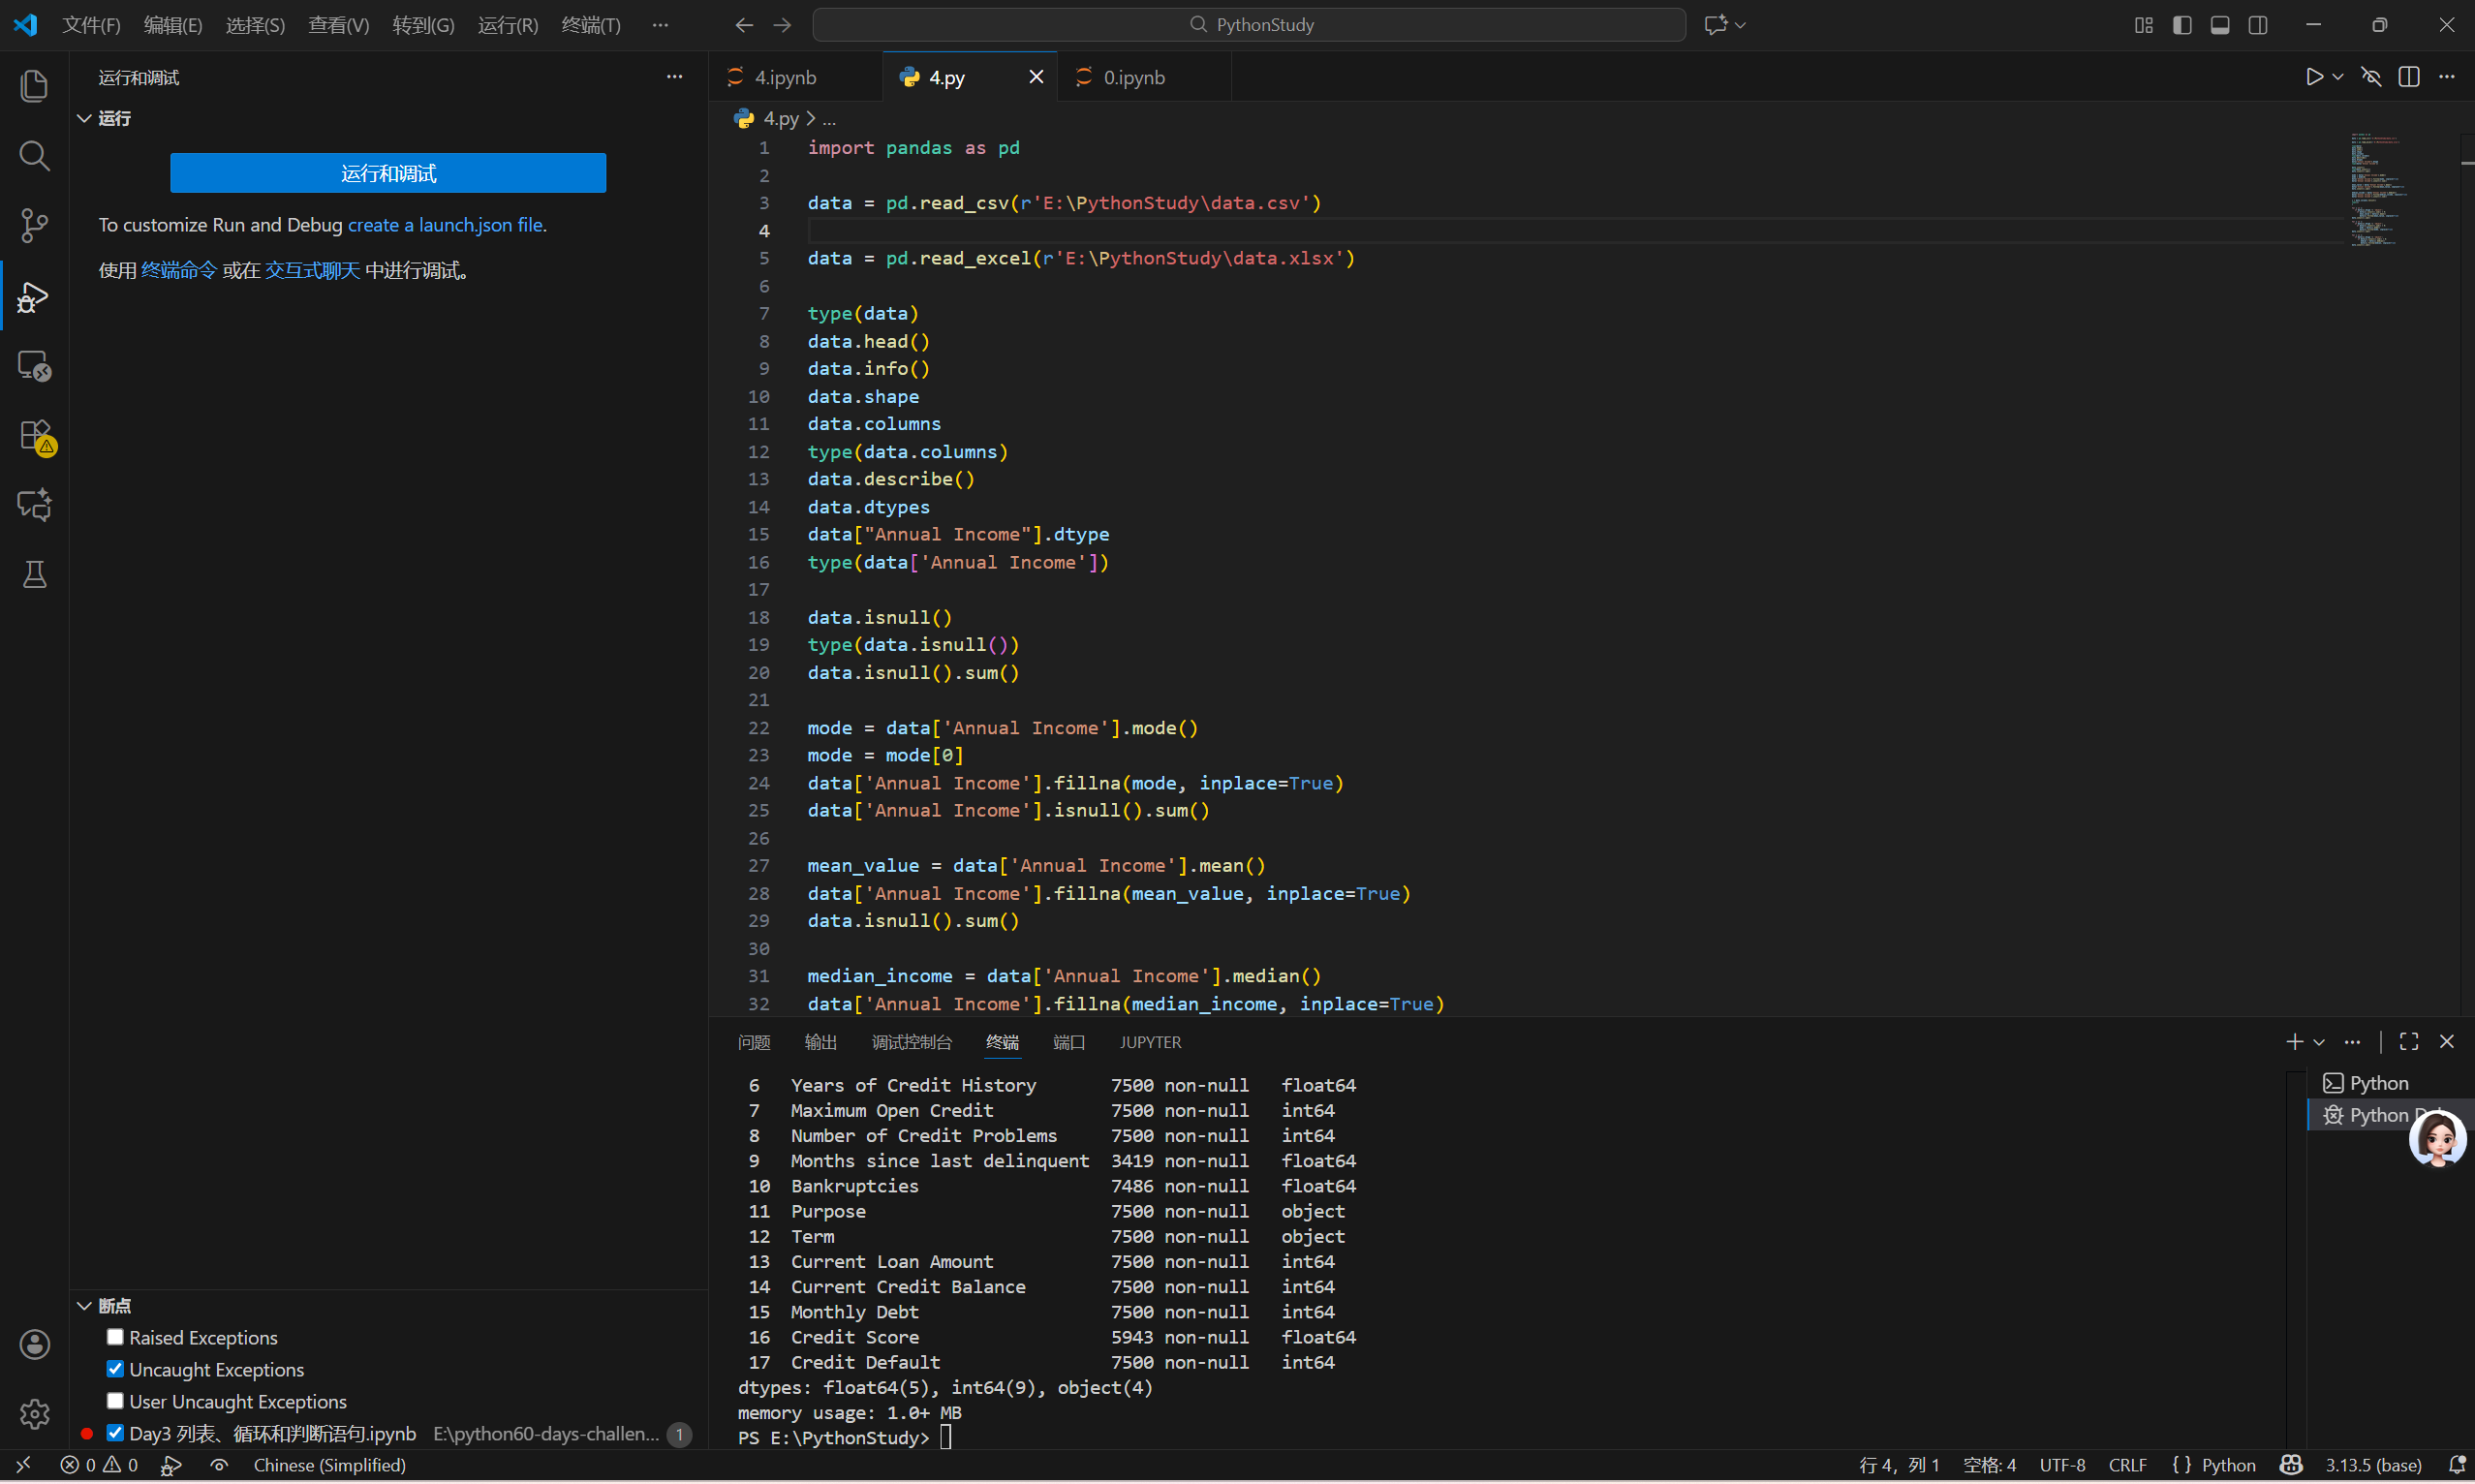Open the Source Control icon
This screenshot has width=2475, height=1484.
(x=34, y=226)
